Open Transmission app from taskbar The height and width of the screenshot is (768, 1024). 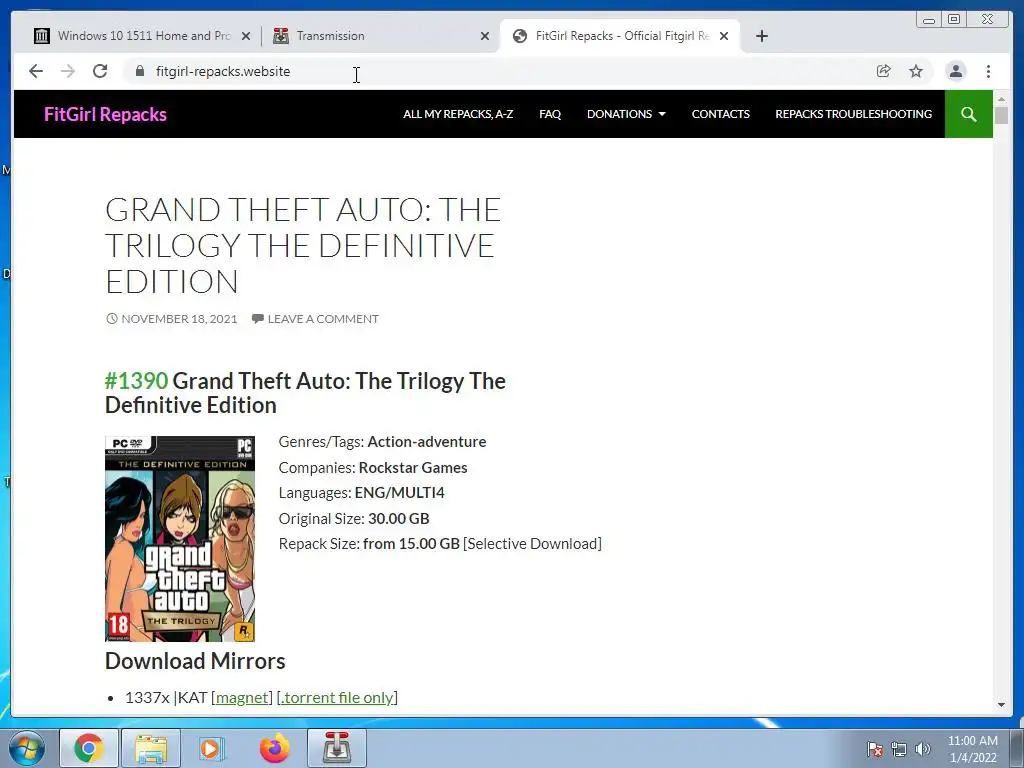click(337, 748)
